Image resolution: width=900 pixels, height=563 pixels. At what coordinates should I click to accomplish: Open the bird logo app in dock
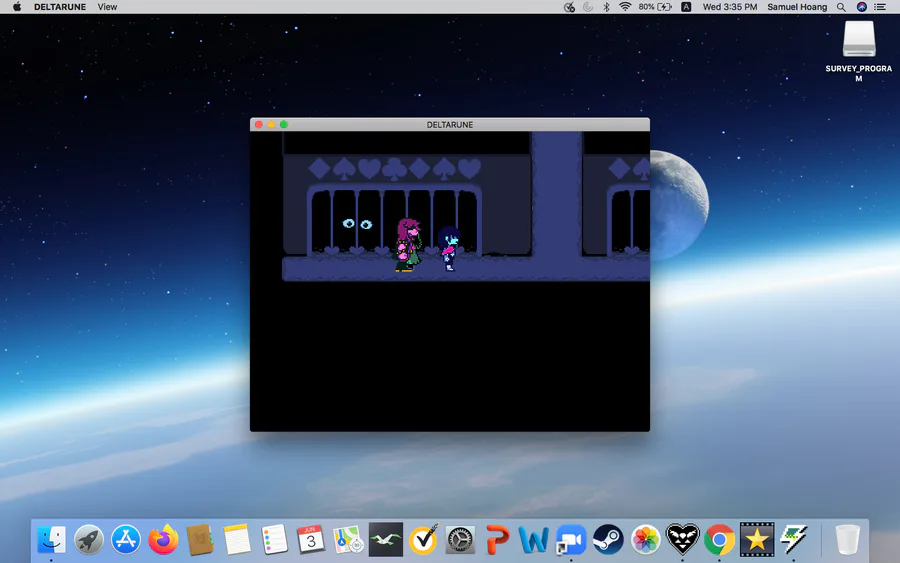point(386,539)
